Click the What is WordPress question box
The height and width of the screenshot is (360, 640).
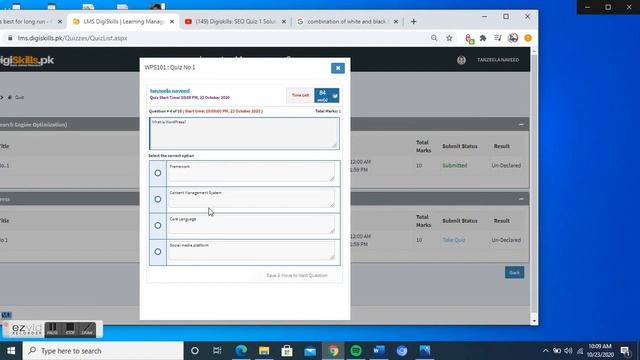244,133
